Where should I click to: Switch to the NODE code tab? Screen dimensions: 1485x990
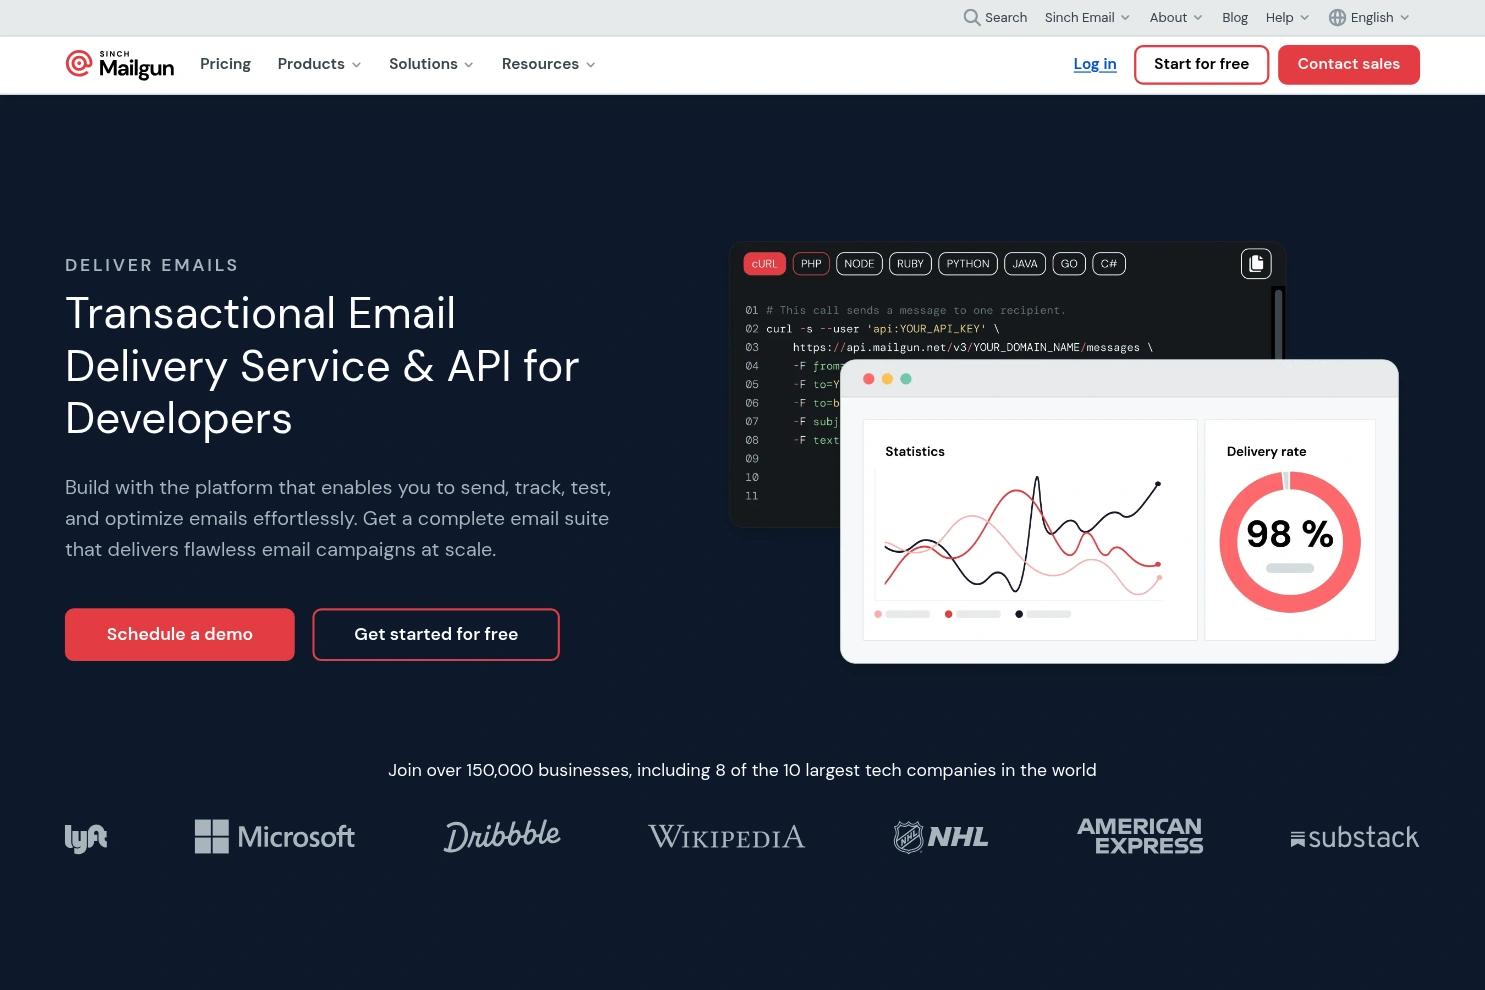pyautogui.click(x=859, y=264)
